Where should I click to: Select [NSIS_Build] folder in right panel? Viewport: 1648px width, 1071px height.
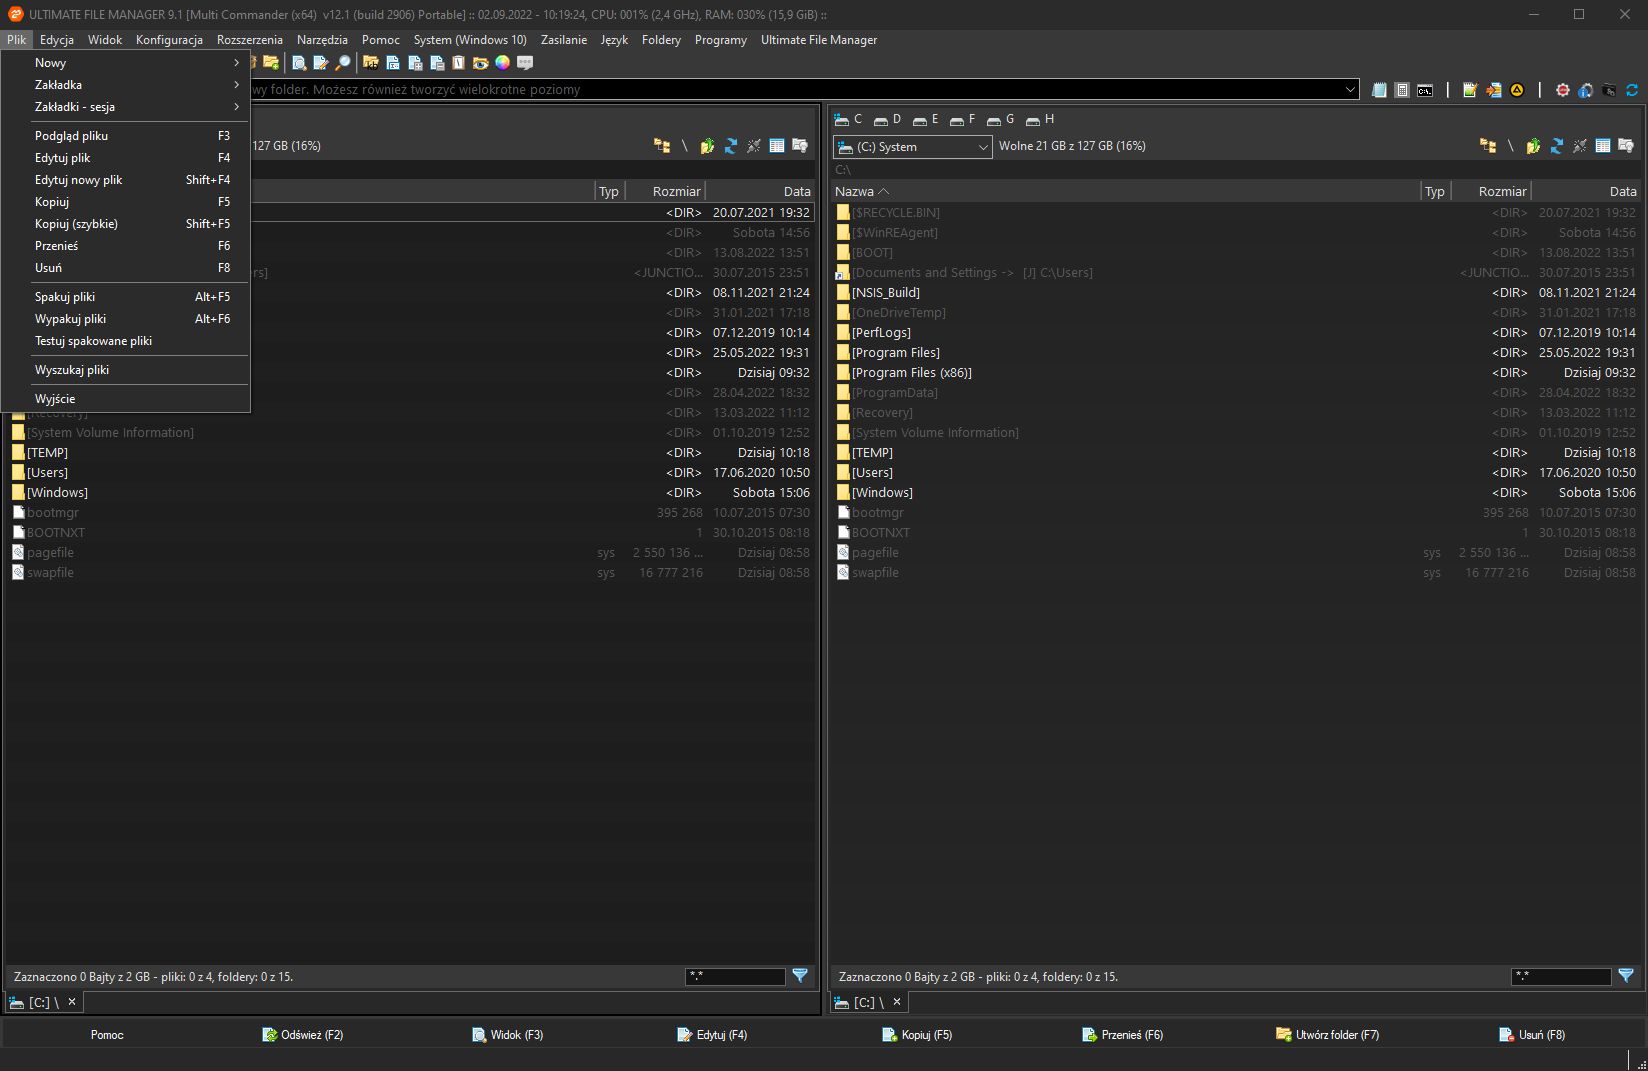pyautogui.click(x=1235, y=292)
